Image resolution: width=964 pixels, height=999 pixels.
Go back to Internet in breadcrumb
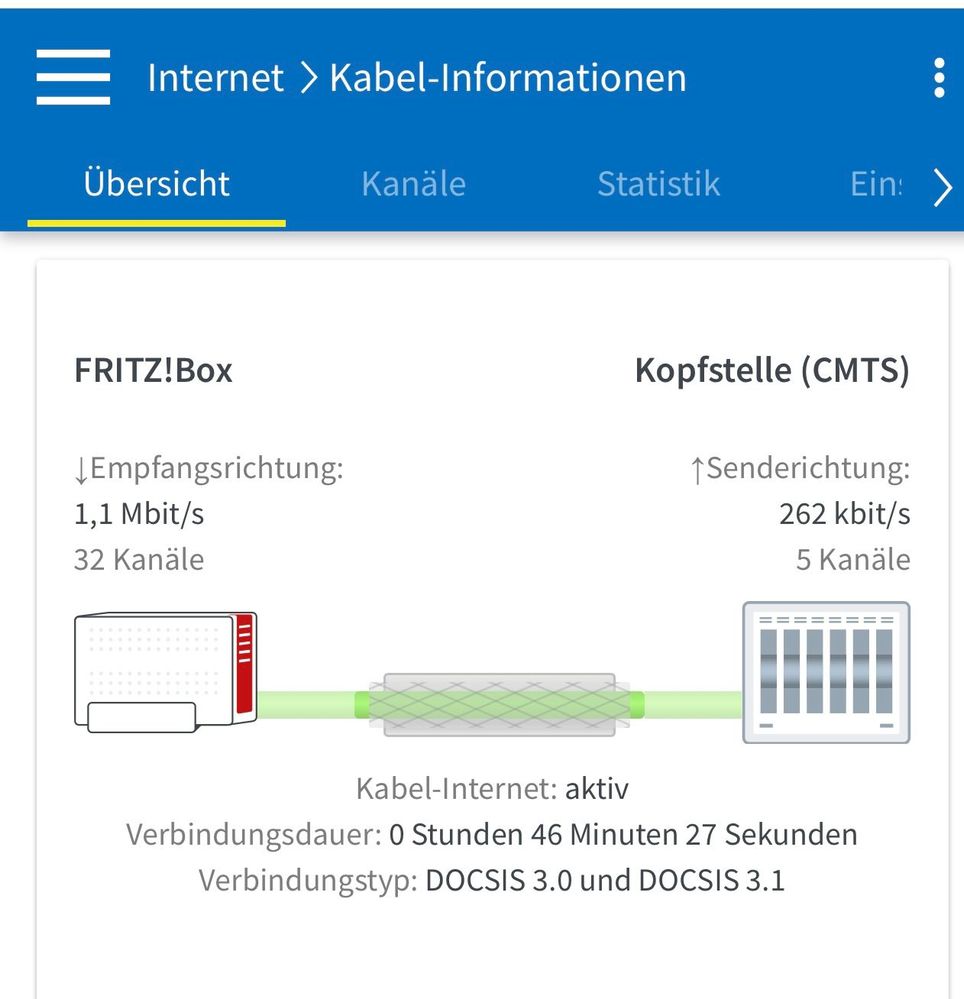tap(215, 78)
